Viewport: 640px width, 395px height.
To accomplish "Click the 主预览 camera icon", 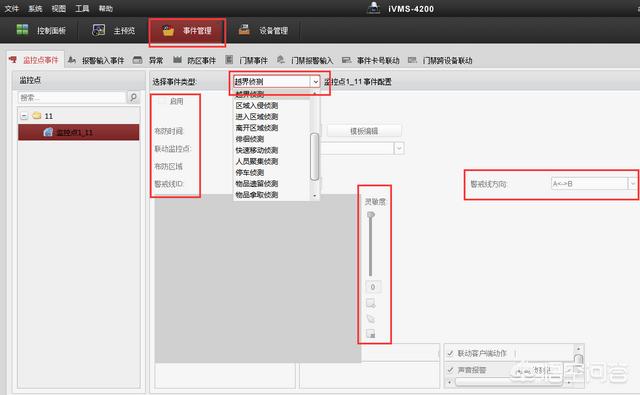I will tap(99, 30).
